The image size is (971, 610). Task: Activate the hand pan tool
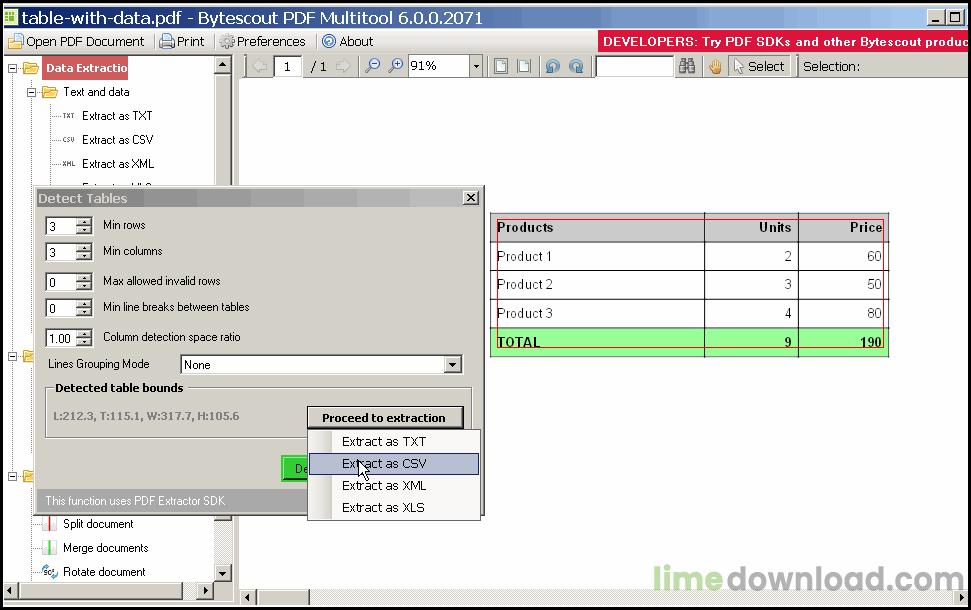coord(715,66)
